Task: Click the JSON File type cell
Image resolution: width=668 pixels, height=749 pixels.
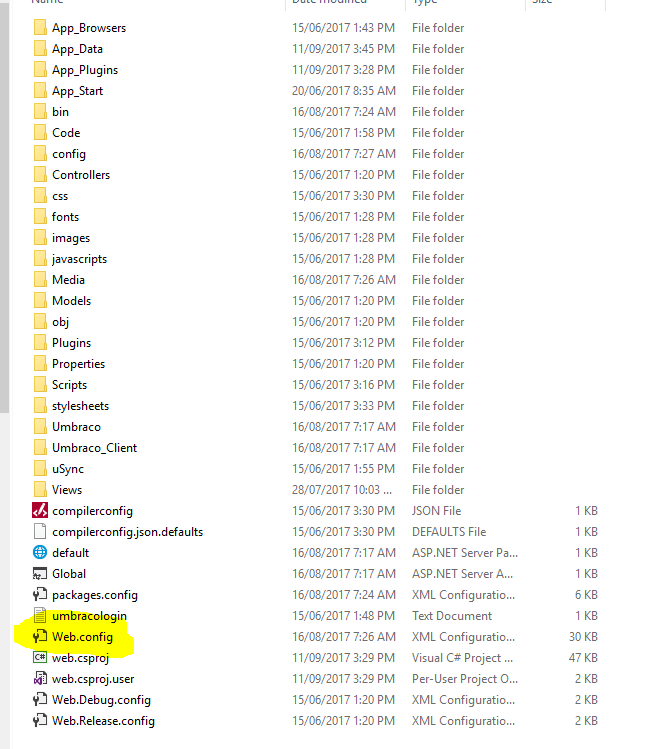Action: tap(437, 511)
